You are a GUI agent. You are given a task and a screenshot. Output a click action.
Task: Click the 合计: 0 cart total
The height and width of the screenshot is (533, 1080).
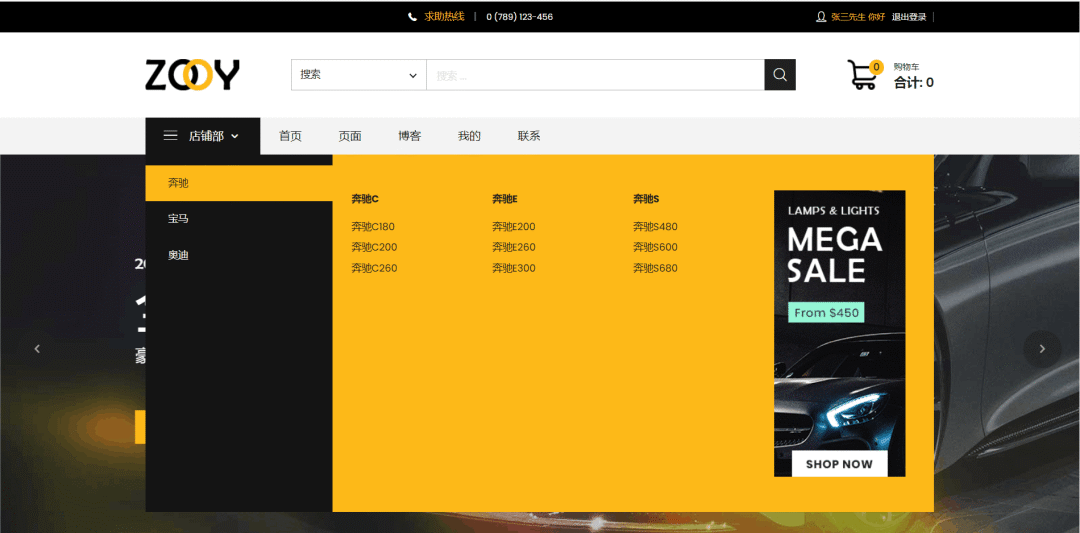[x=913, y=83]
